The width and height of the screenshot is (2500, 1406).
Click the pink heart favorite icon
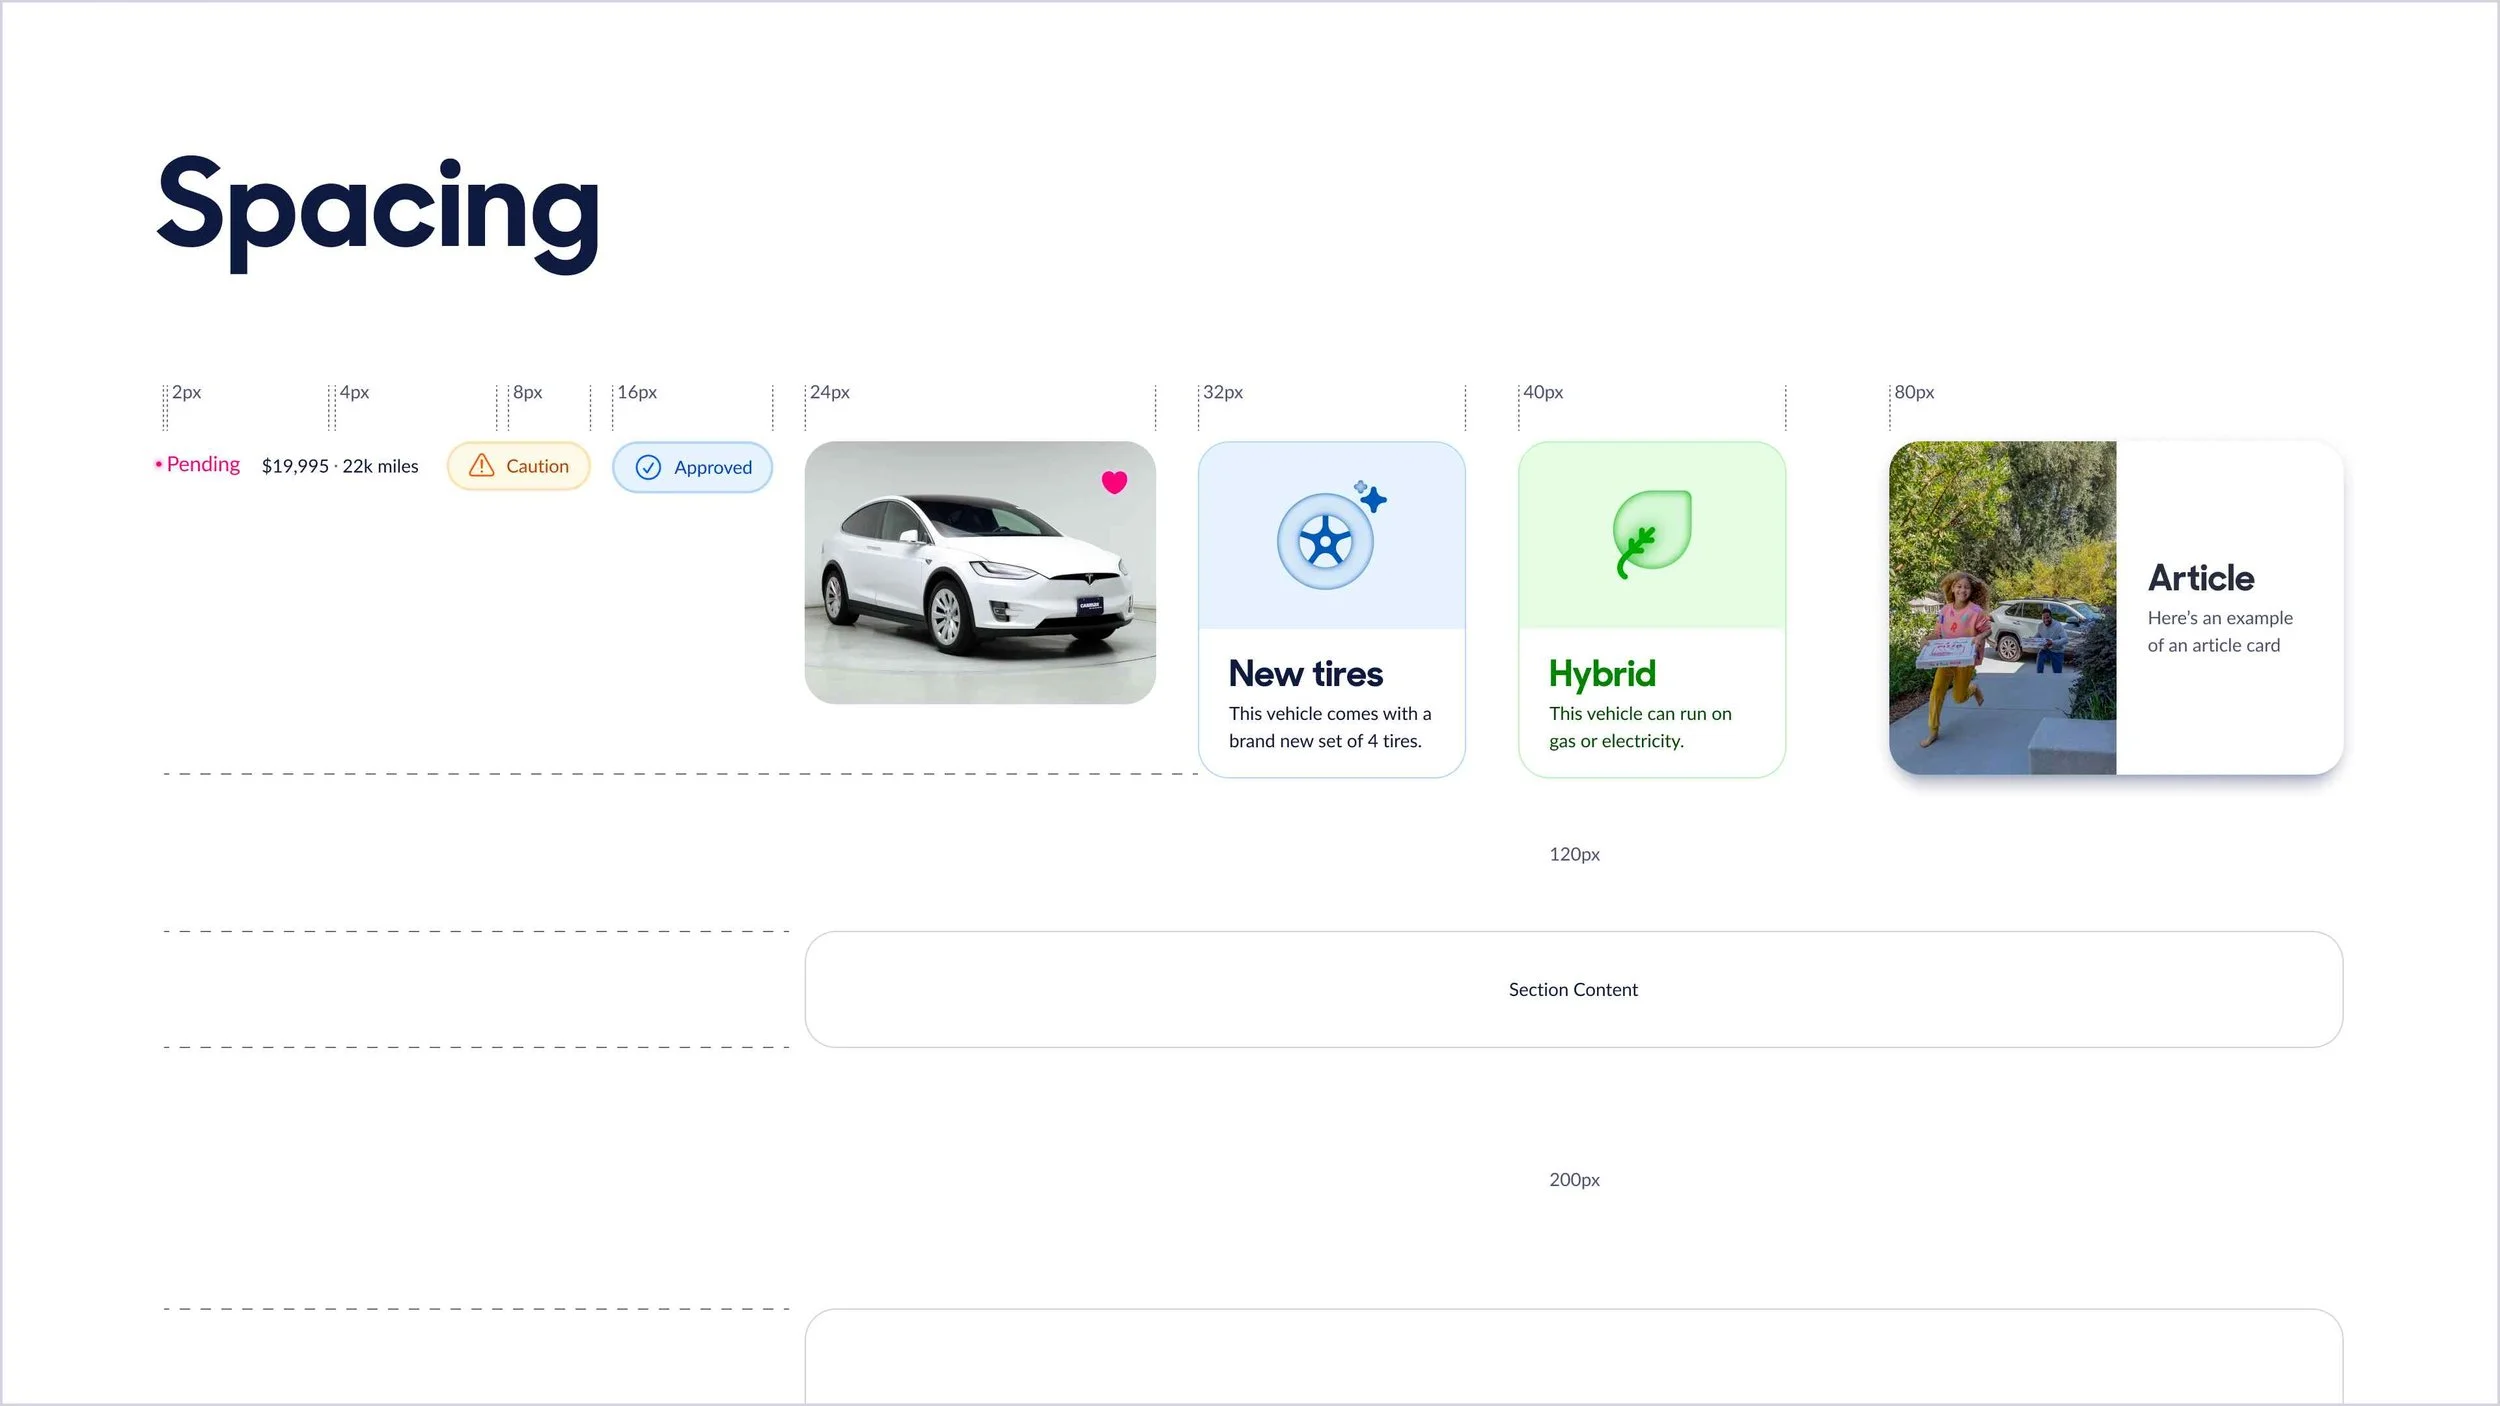tap(1114, 482)
